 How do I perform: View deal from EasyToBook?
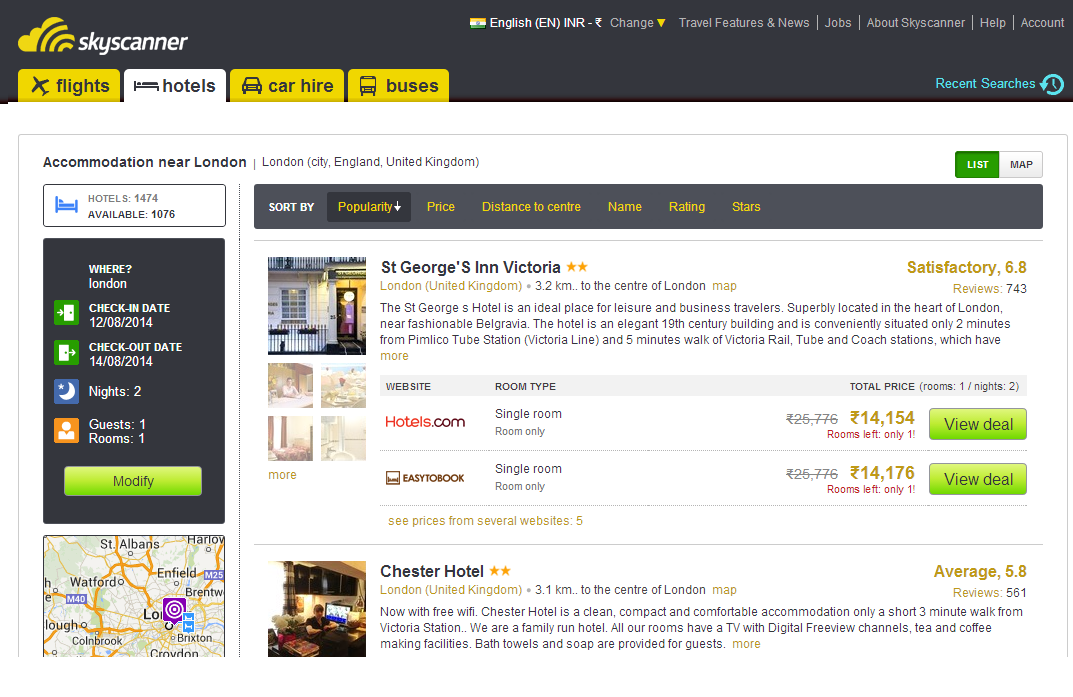pos(977,479)
